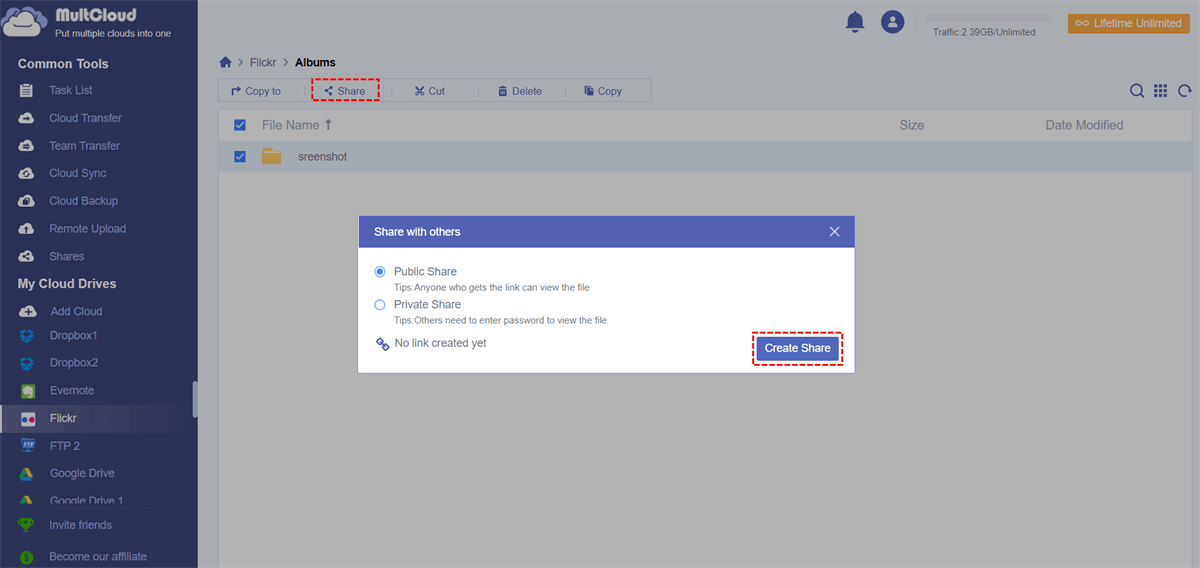Click the Invite friends trophy icon
This screenshot has height=568, width=1200.
(27, 525)
